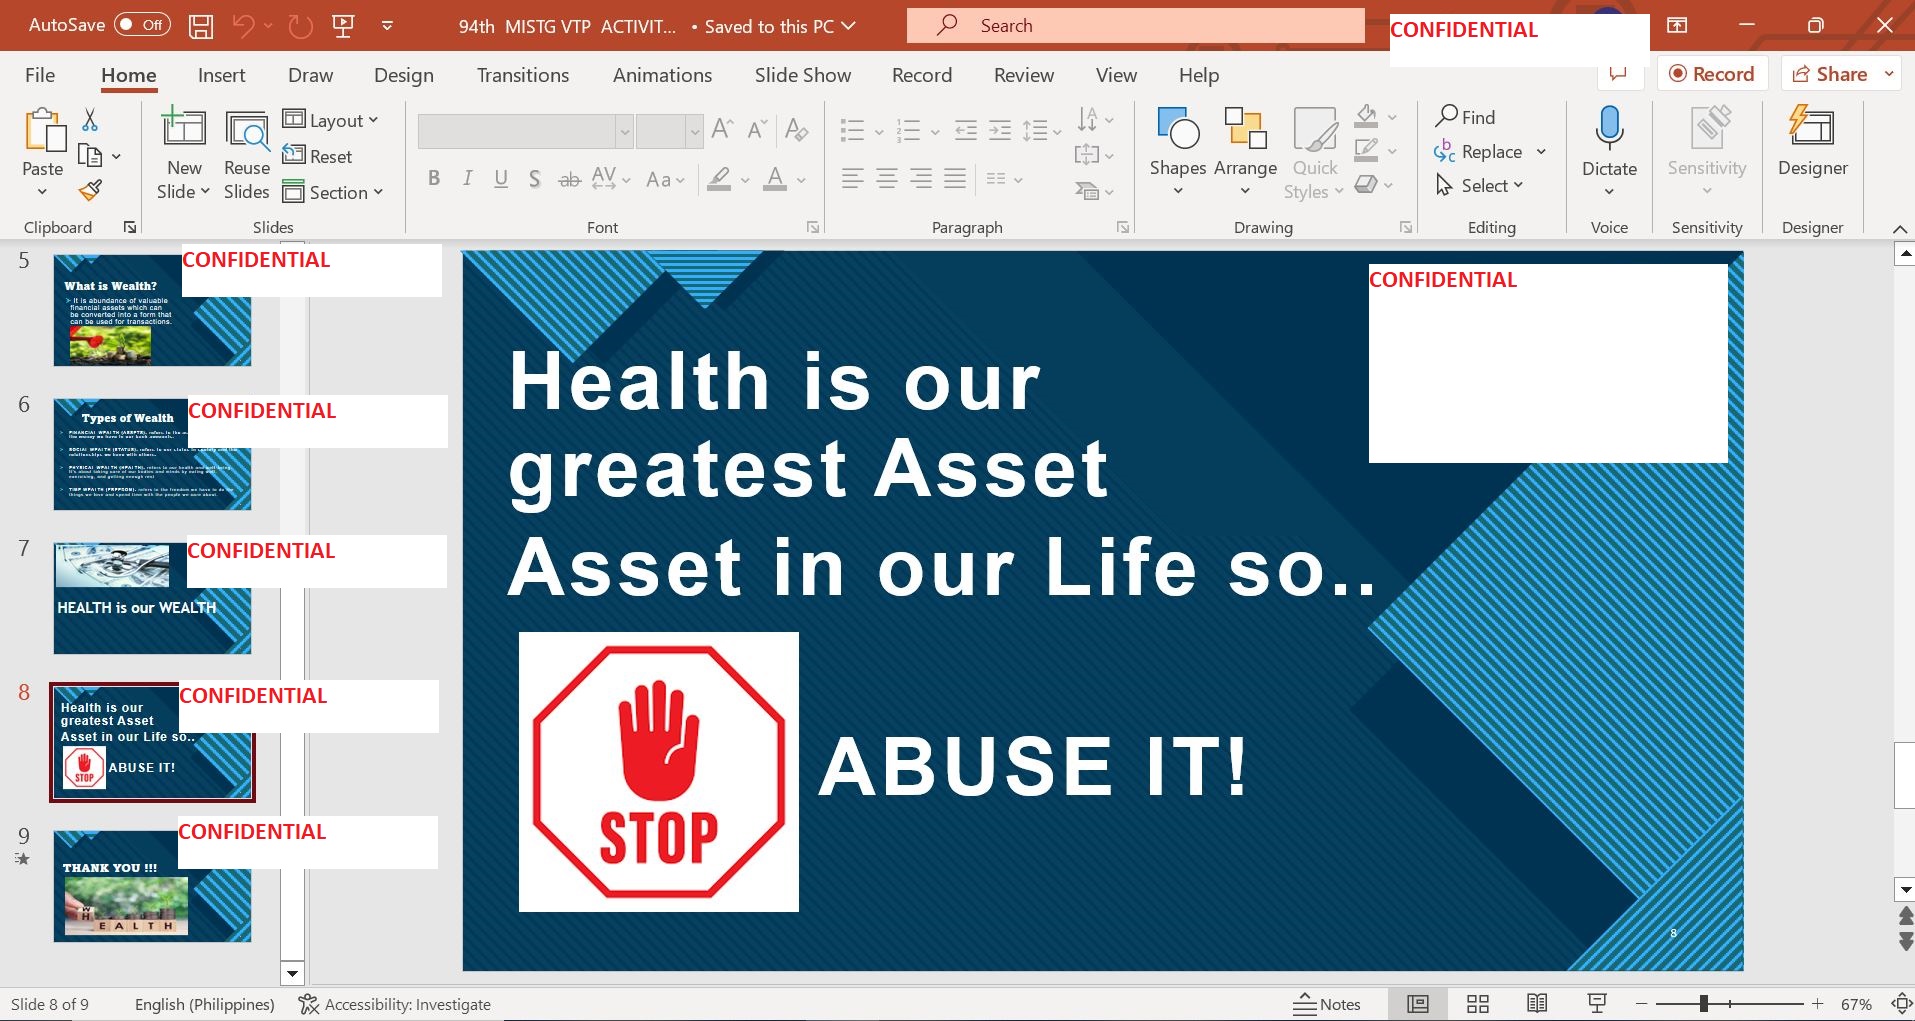The width and height of the screenshot is (1915, 1021).
Task: Click Reset slide button
Action: coord(318,156)
